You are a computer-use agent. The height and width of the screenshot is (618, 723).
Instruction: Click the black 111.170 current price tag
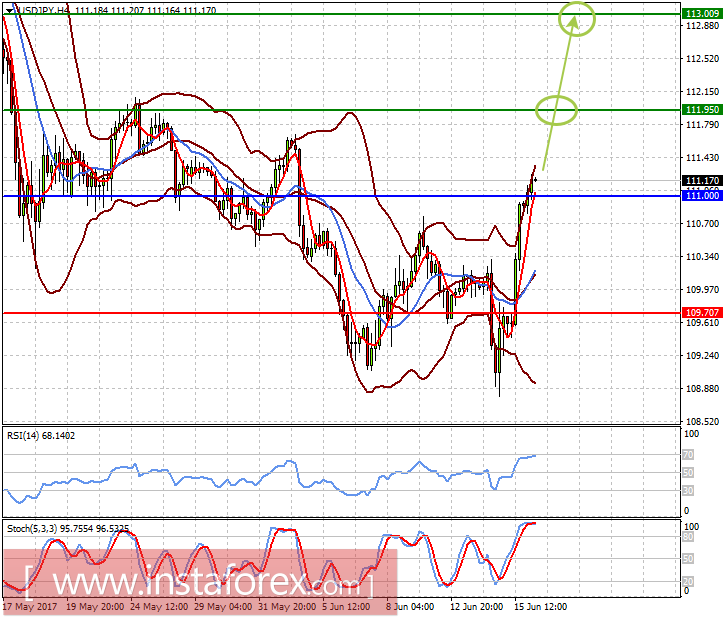click(702, 180)
